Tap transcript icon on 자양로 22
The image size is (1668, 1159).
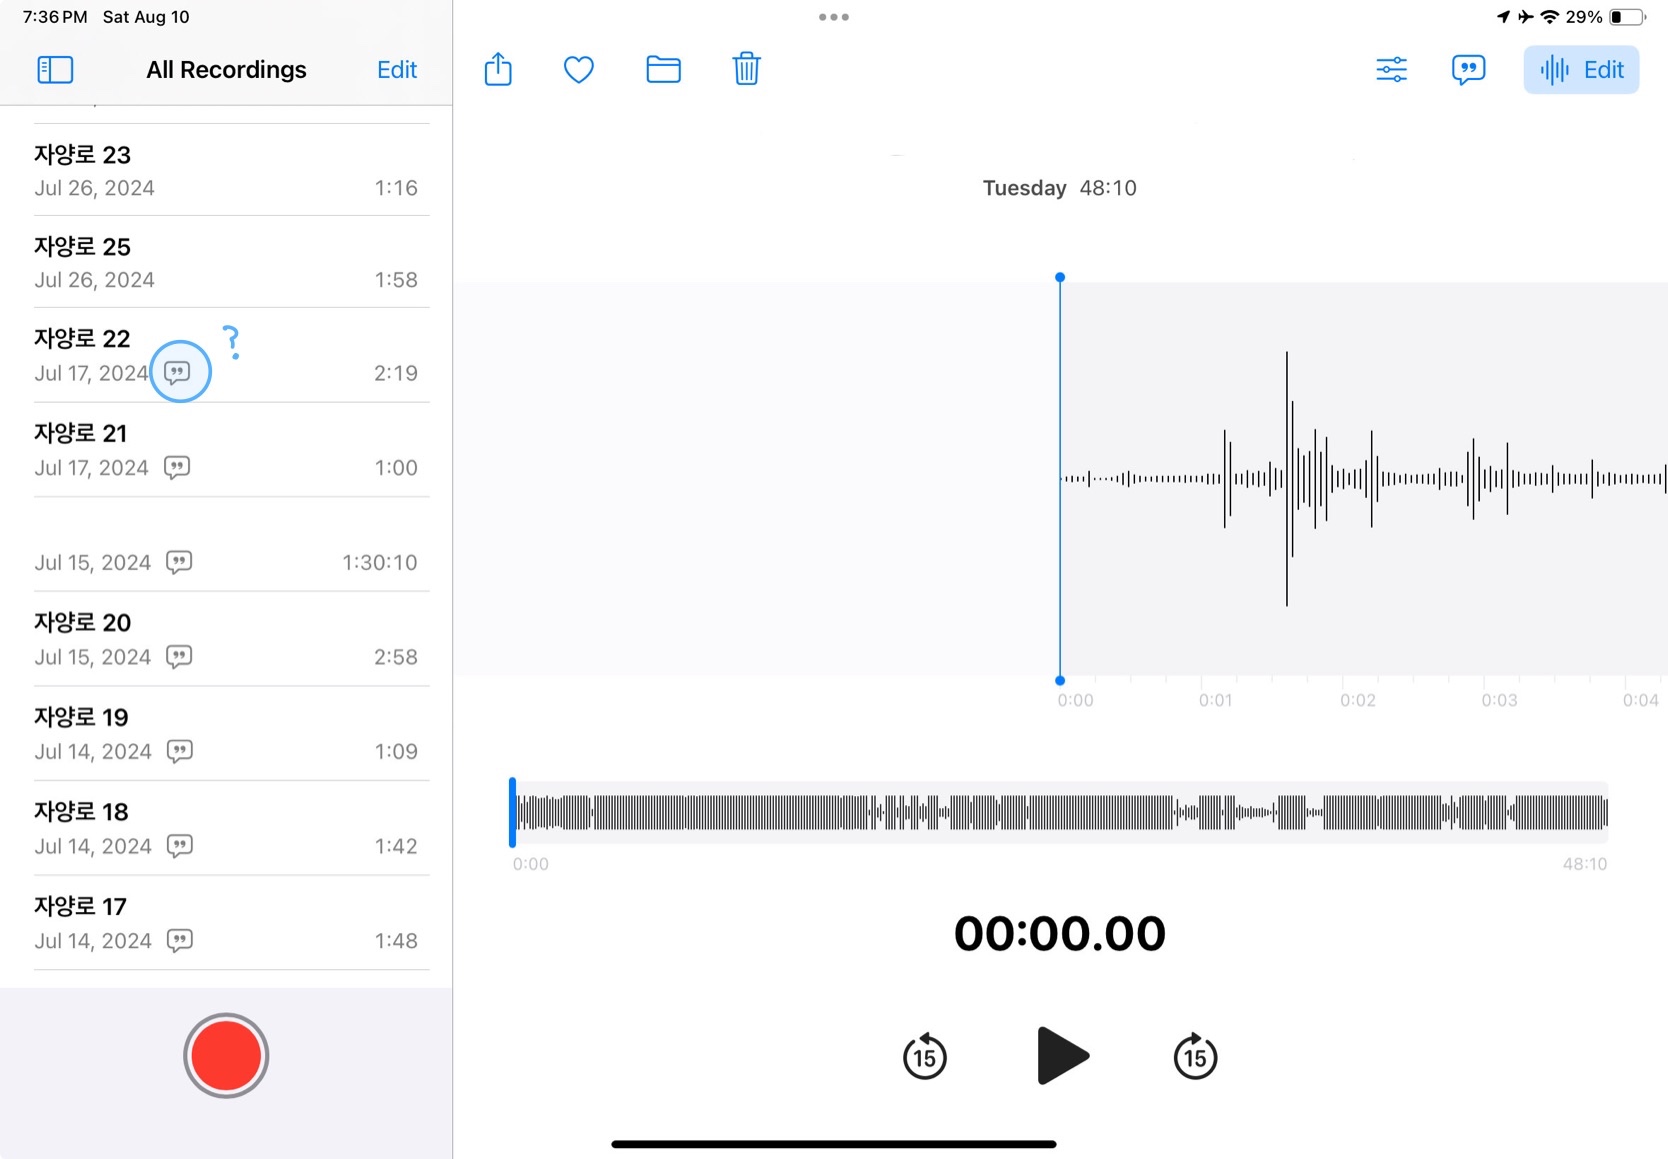[x=178, y=372]
